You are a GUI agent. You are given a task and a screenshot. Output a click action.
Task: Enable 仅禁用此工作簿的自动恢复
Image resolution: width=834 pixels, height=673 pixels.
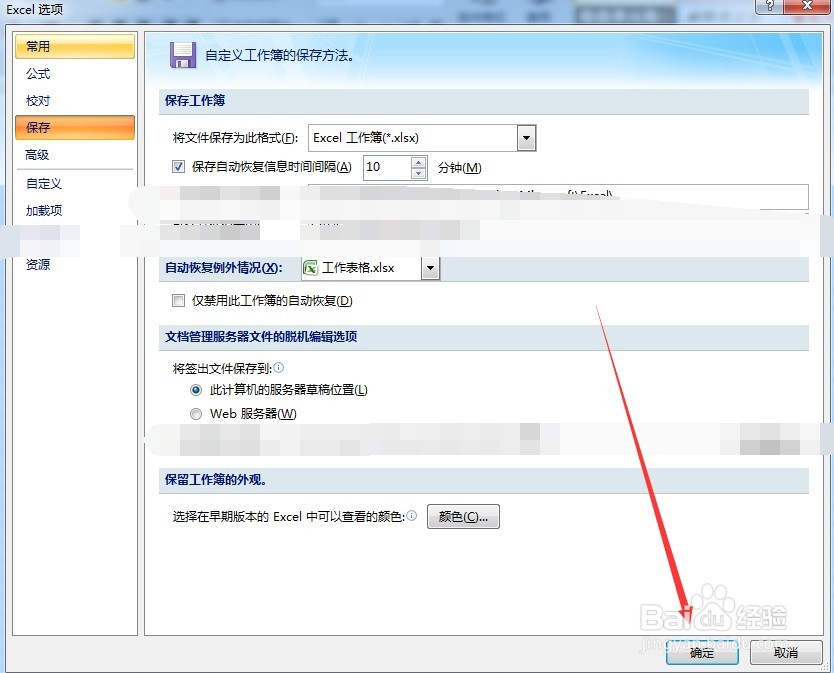click(178, 300)
